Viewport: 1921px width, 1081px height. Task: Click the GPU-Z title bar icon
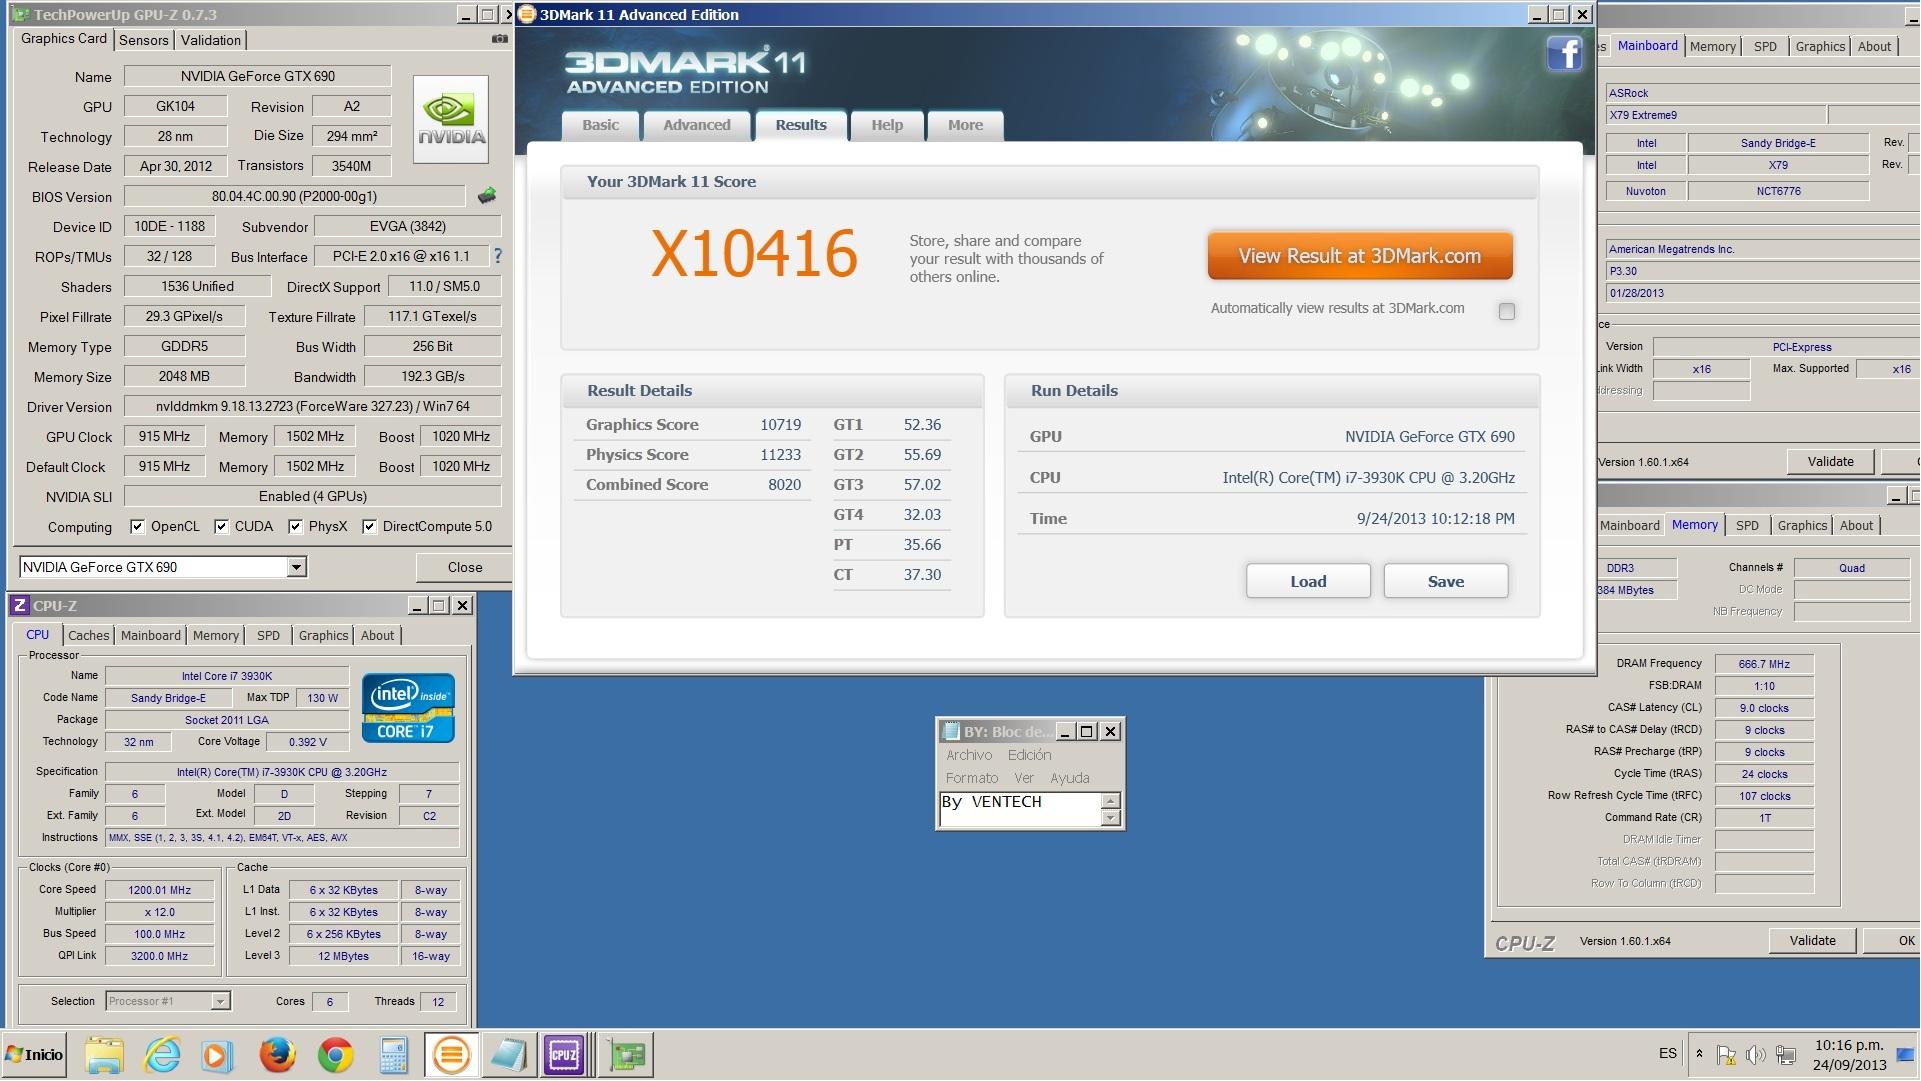click(20, 14)
